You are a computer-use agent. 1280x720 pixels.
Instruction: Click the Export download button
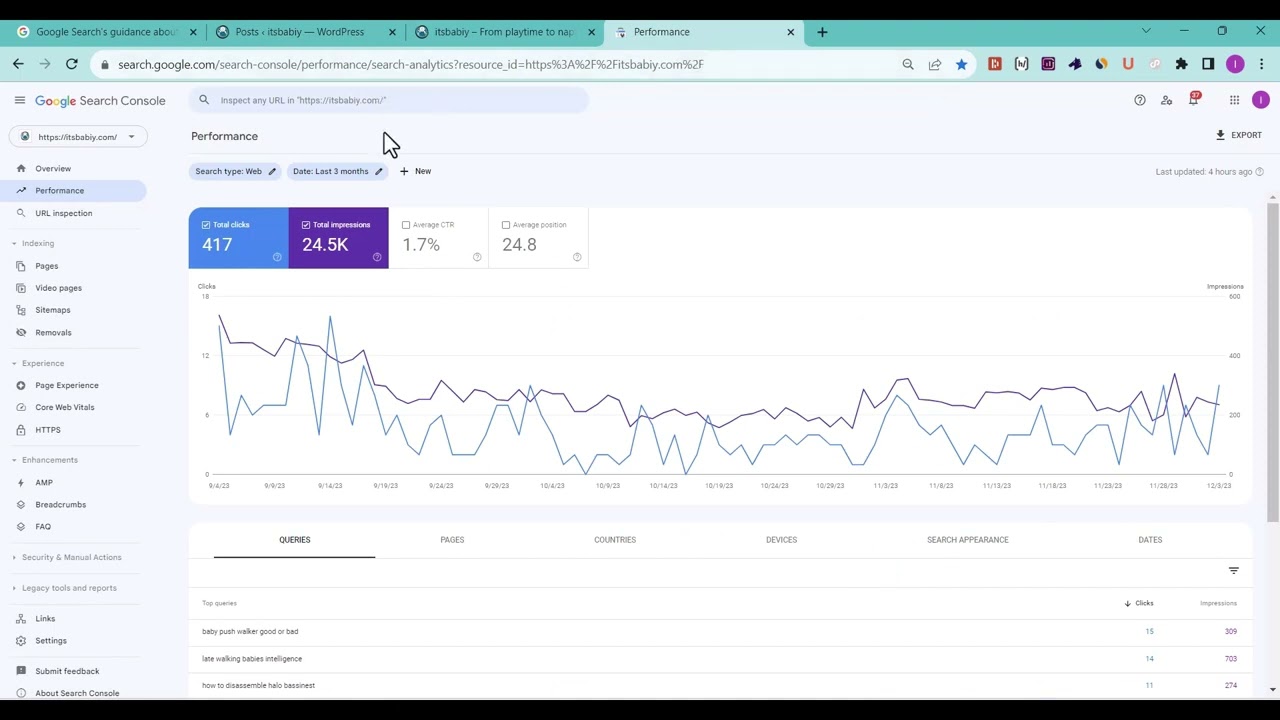[x=1239, y=135]
